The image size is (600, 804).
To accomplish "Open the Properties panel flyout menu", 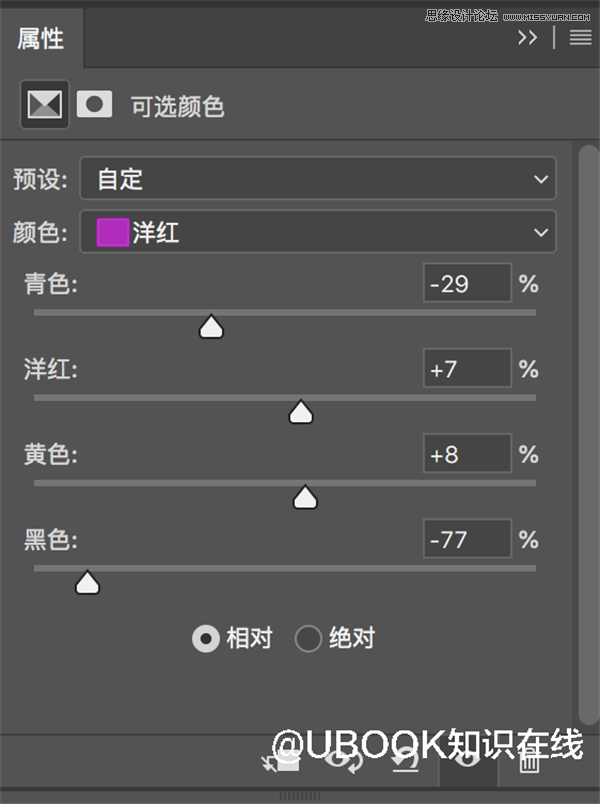I will pyautogui.click(x=581, y=38).
